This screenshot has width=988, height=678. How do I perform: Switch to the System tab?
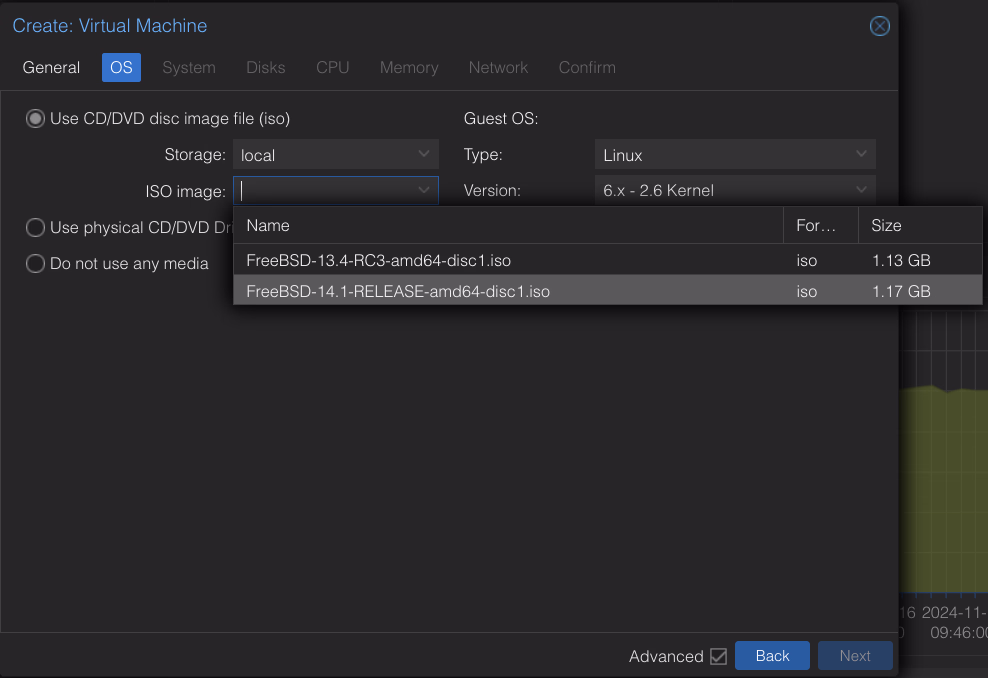click(189, 67)
